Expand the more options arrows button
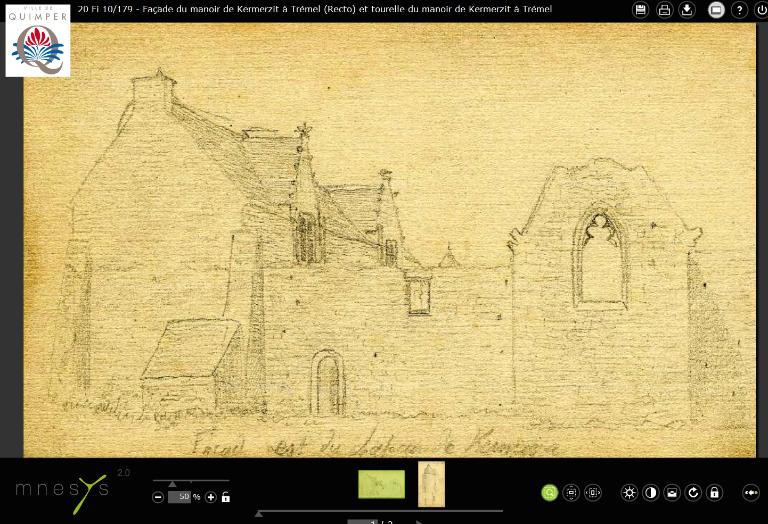Screen dimensions: 768x524 (x=750, y=493)
